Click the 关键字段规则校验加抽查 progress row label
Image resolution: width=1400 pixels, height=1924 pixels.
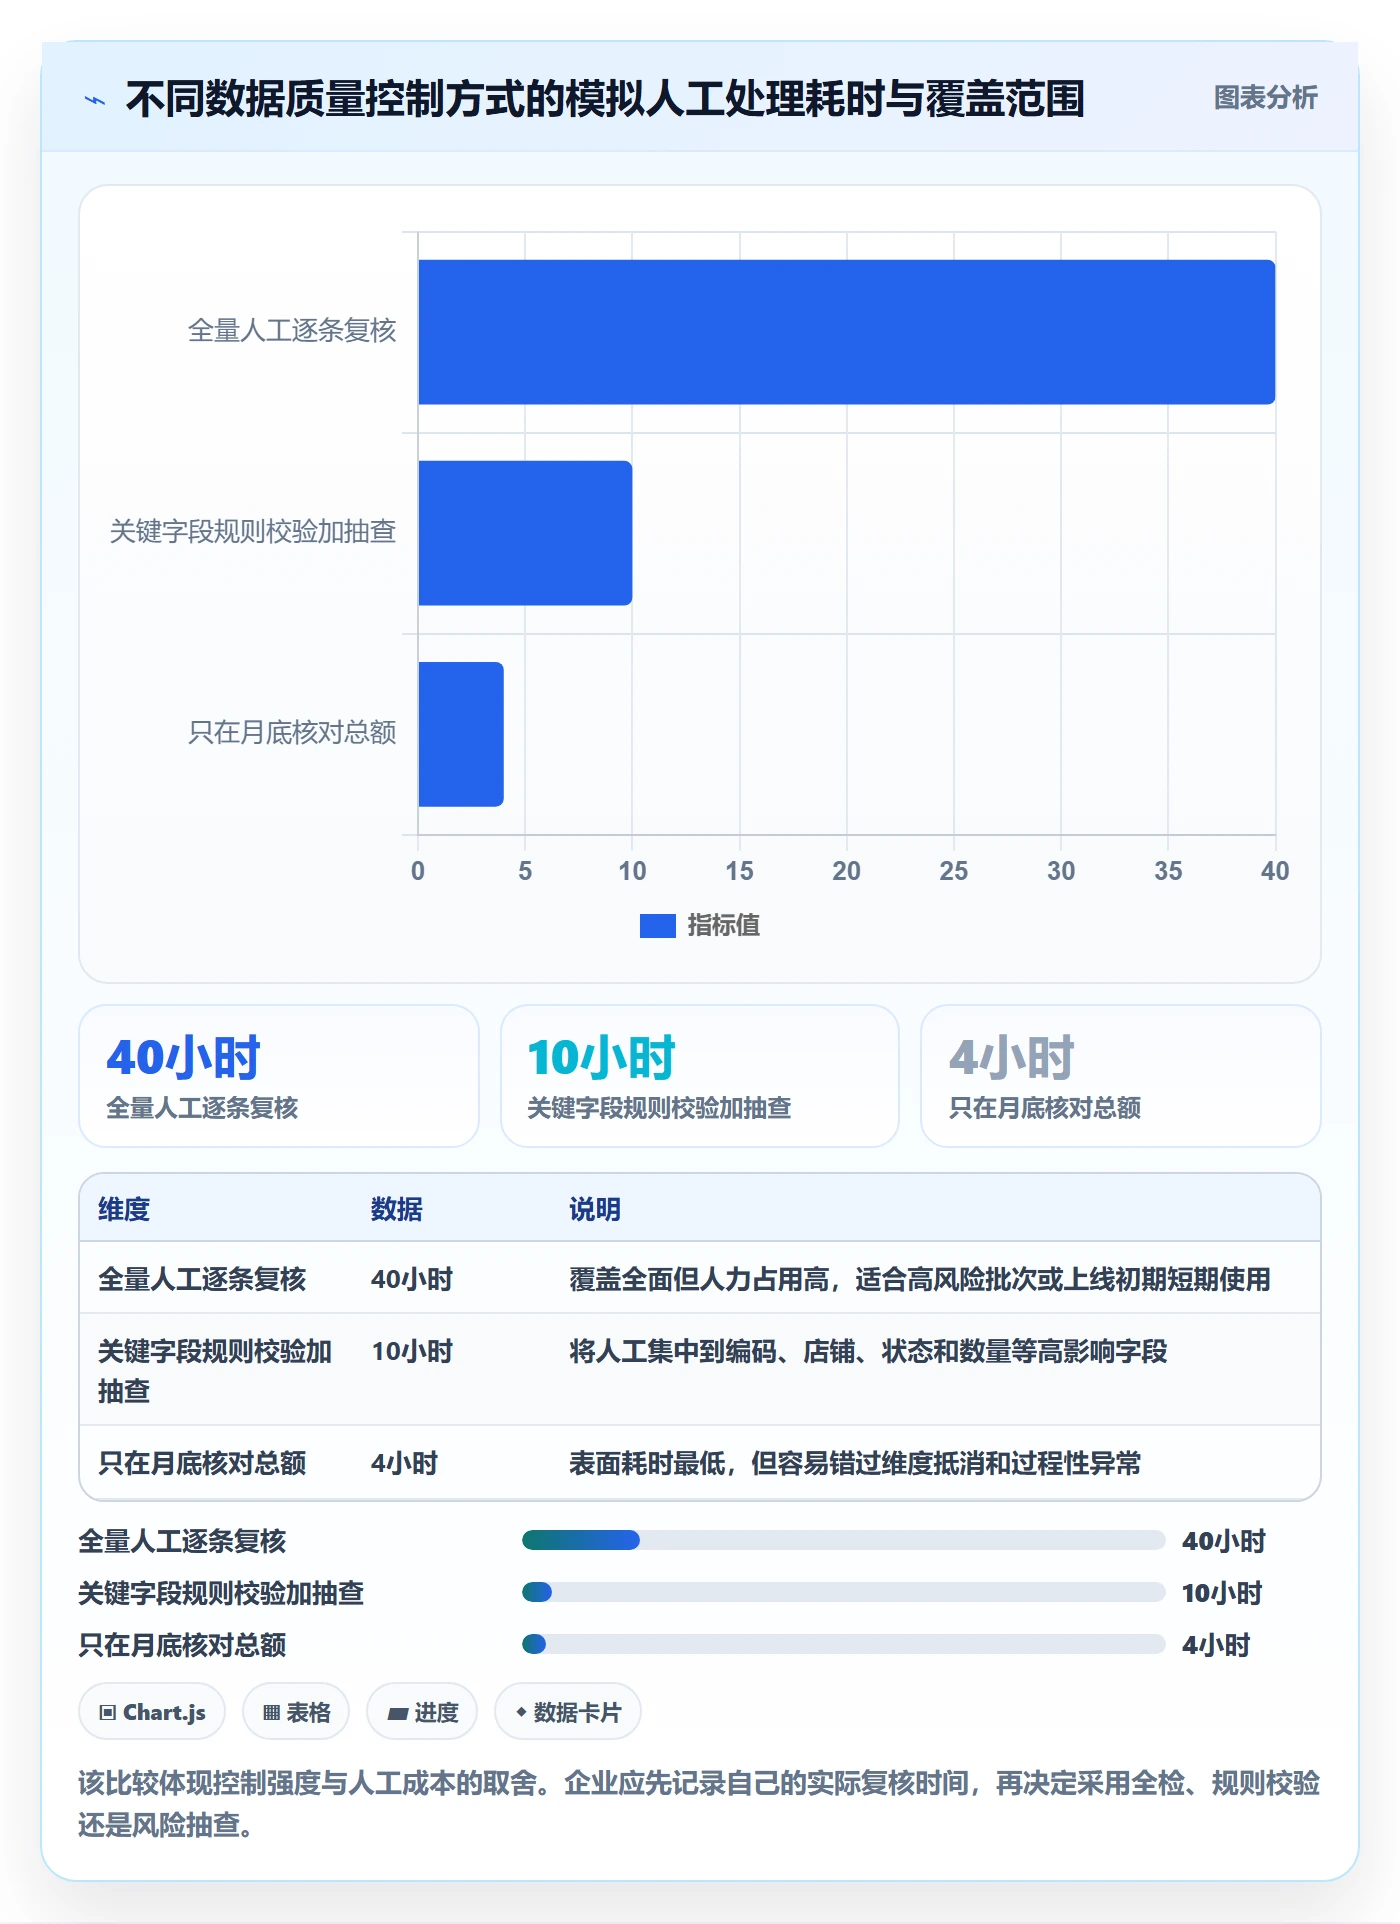(x=222, y=1593)
